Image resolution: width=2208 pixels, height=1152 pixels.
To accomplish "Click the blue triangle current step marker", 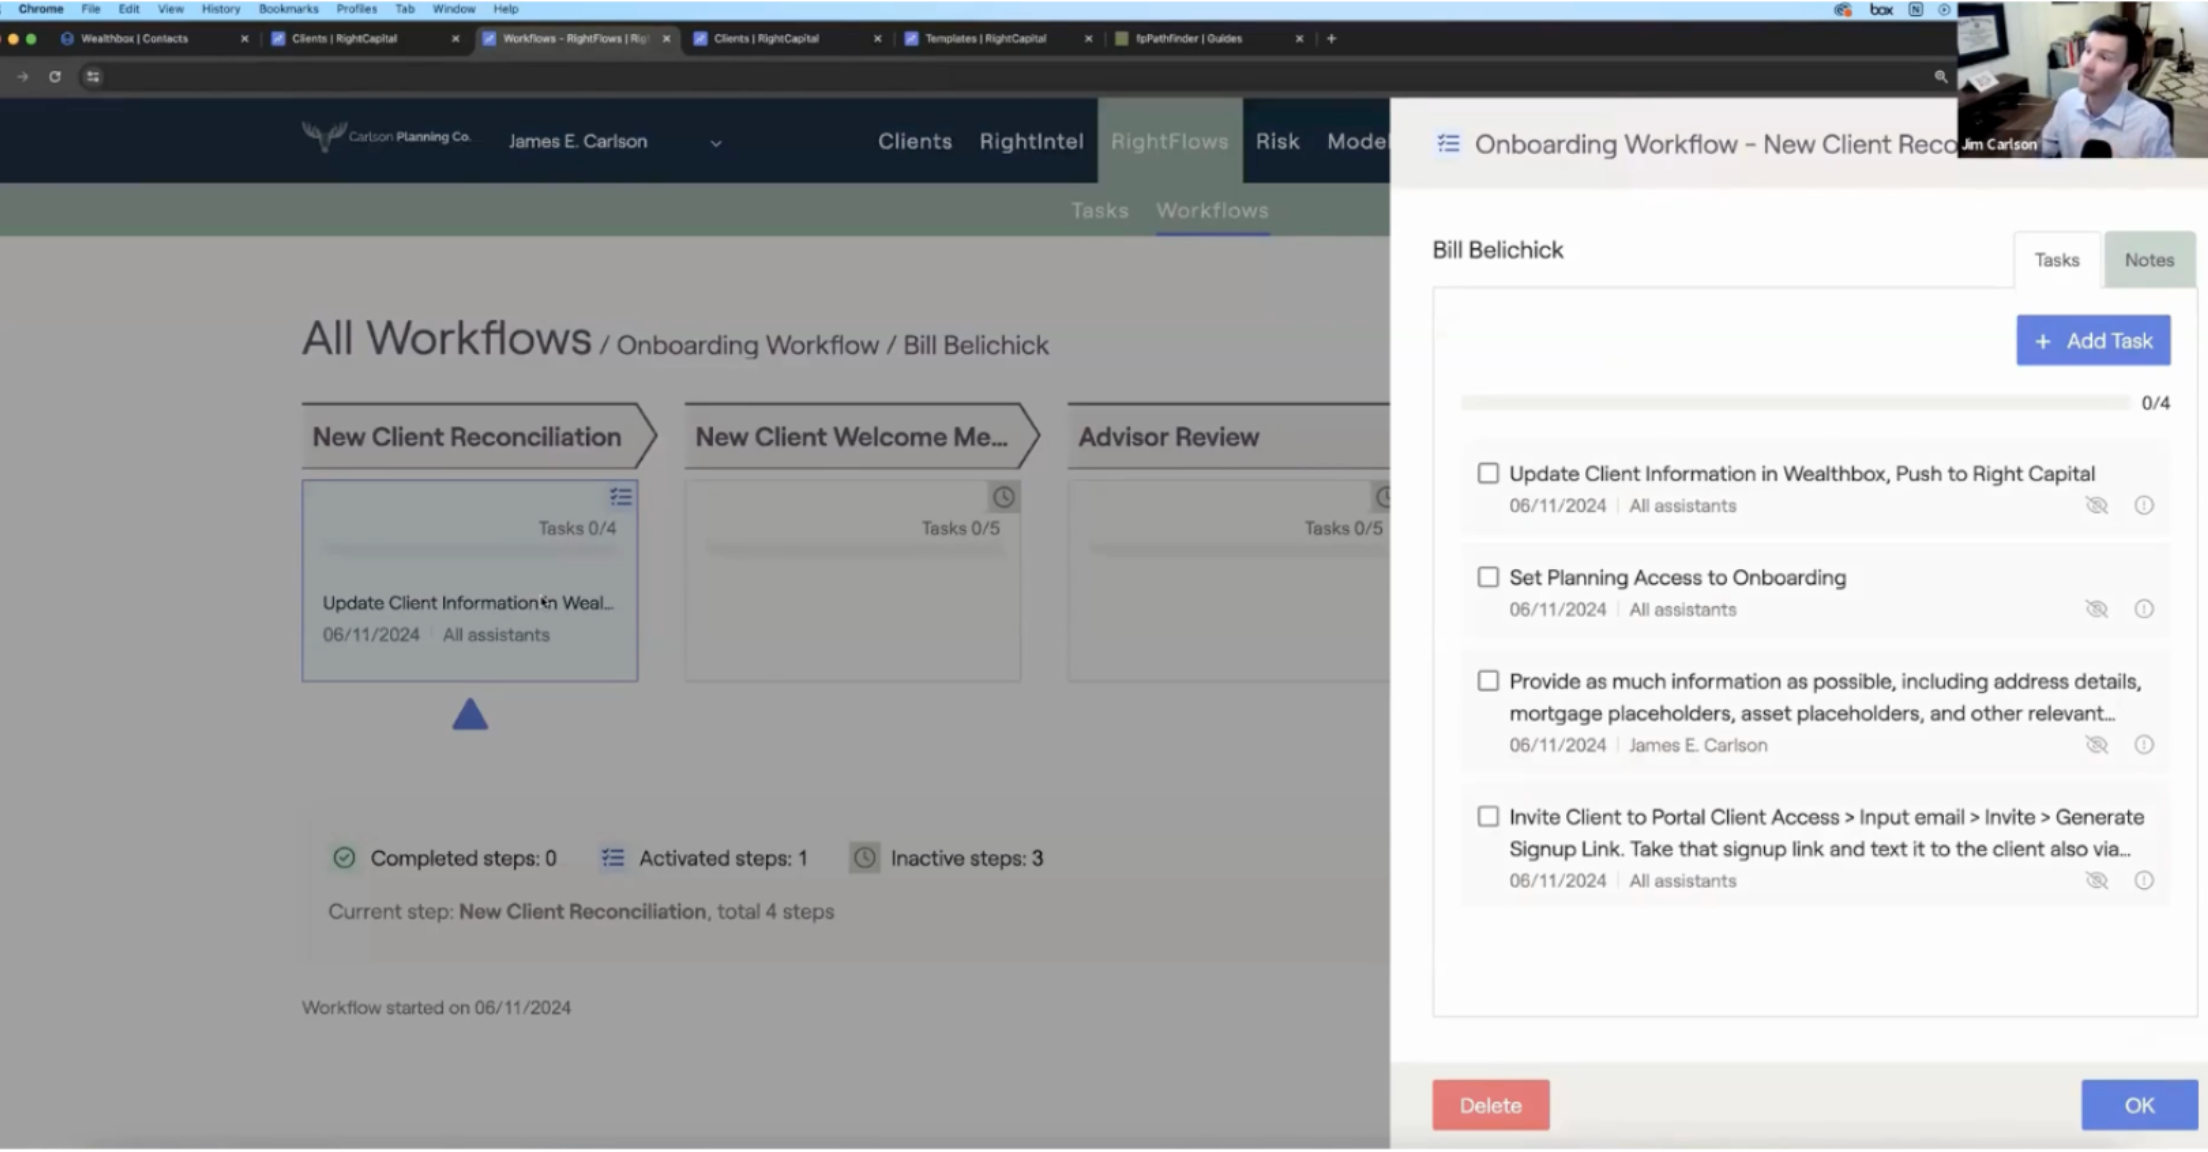I will pos(470,714).
